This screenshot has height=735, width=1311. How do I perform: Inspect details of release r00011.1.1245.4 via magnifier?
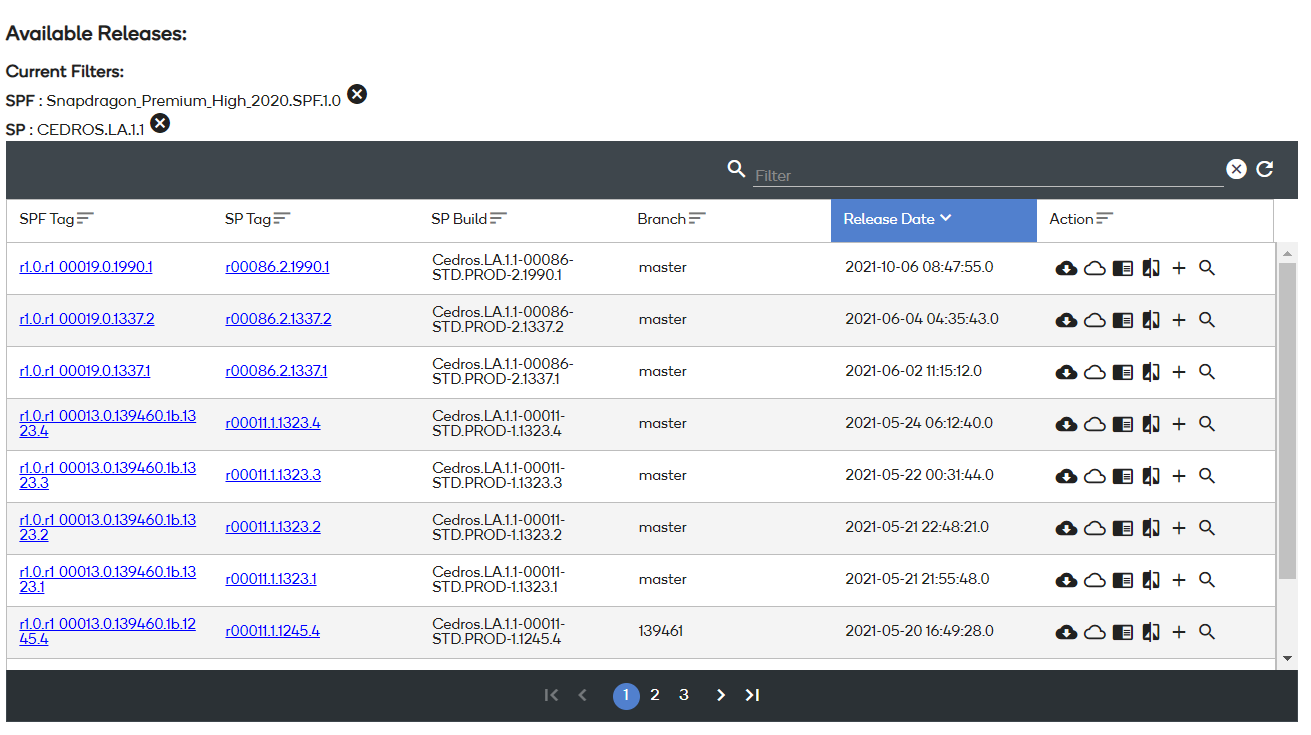pyautogui.click(x=1207, y=632)
